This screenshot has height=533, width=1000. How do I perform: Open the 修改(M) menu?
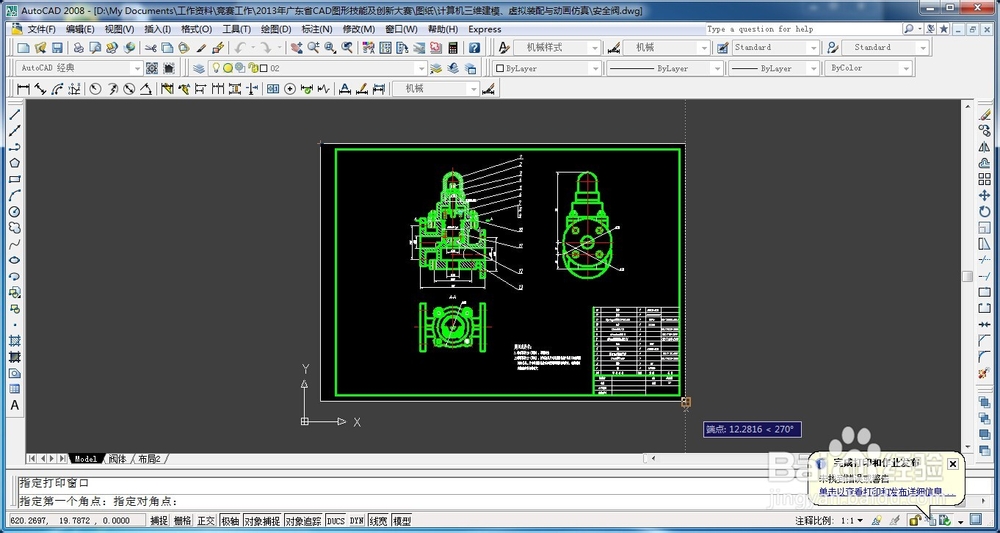pyautogui.click(x=358, y=29)
